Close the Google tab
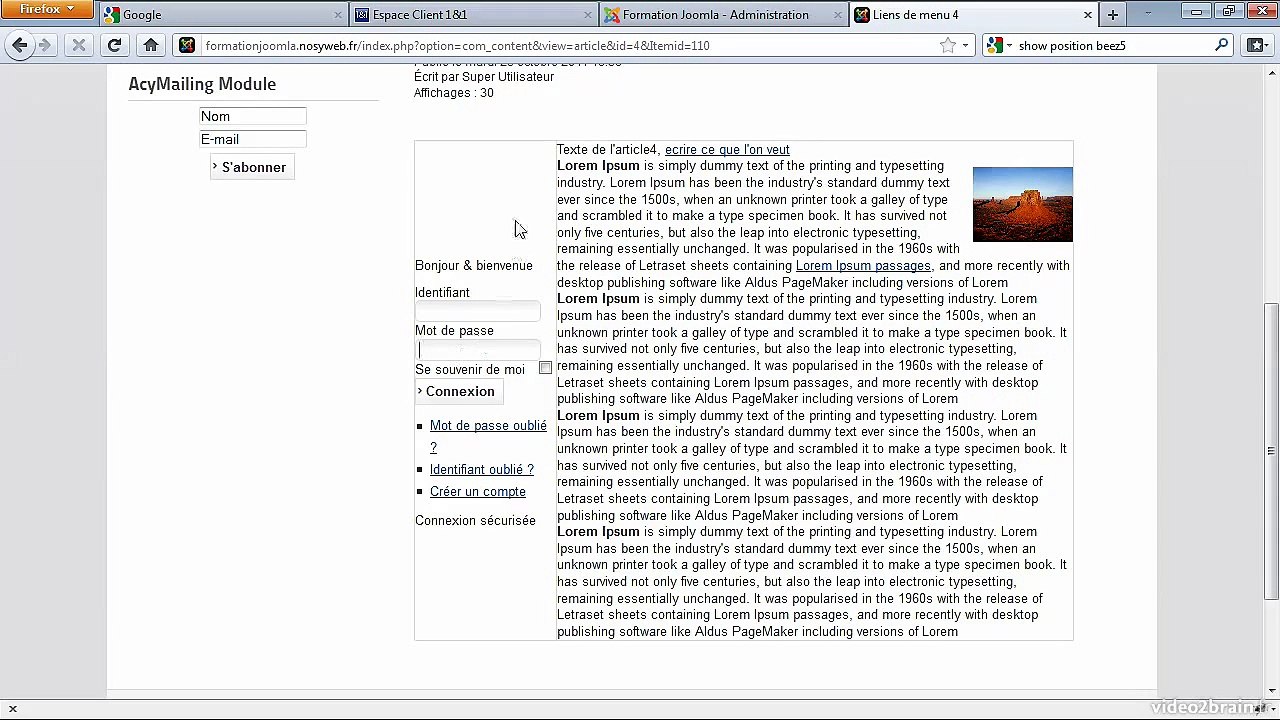Screen dimensions: 1280x720 [338, 15]
